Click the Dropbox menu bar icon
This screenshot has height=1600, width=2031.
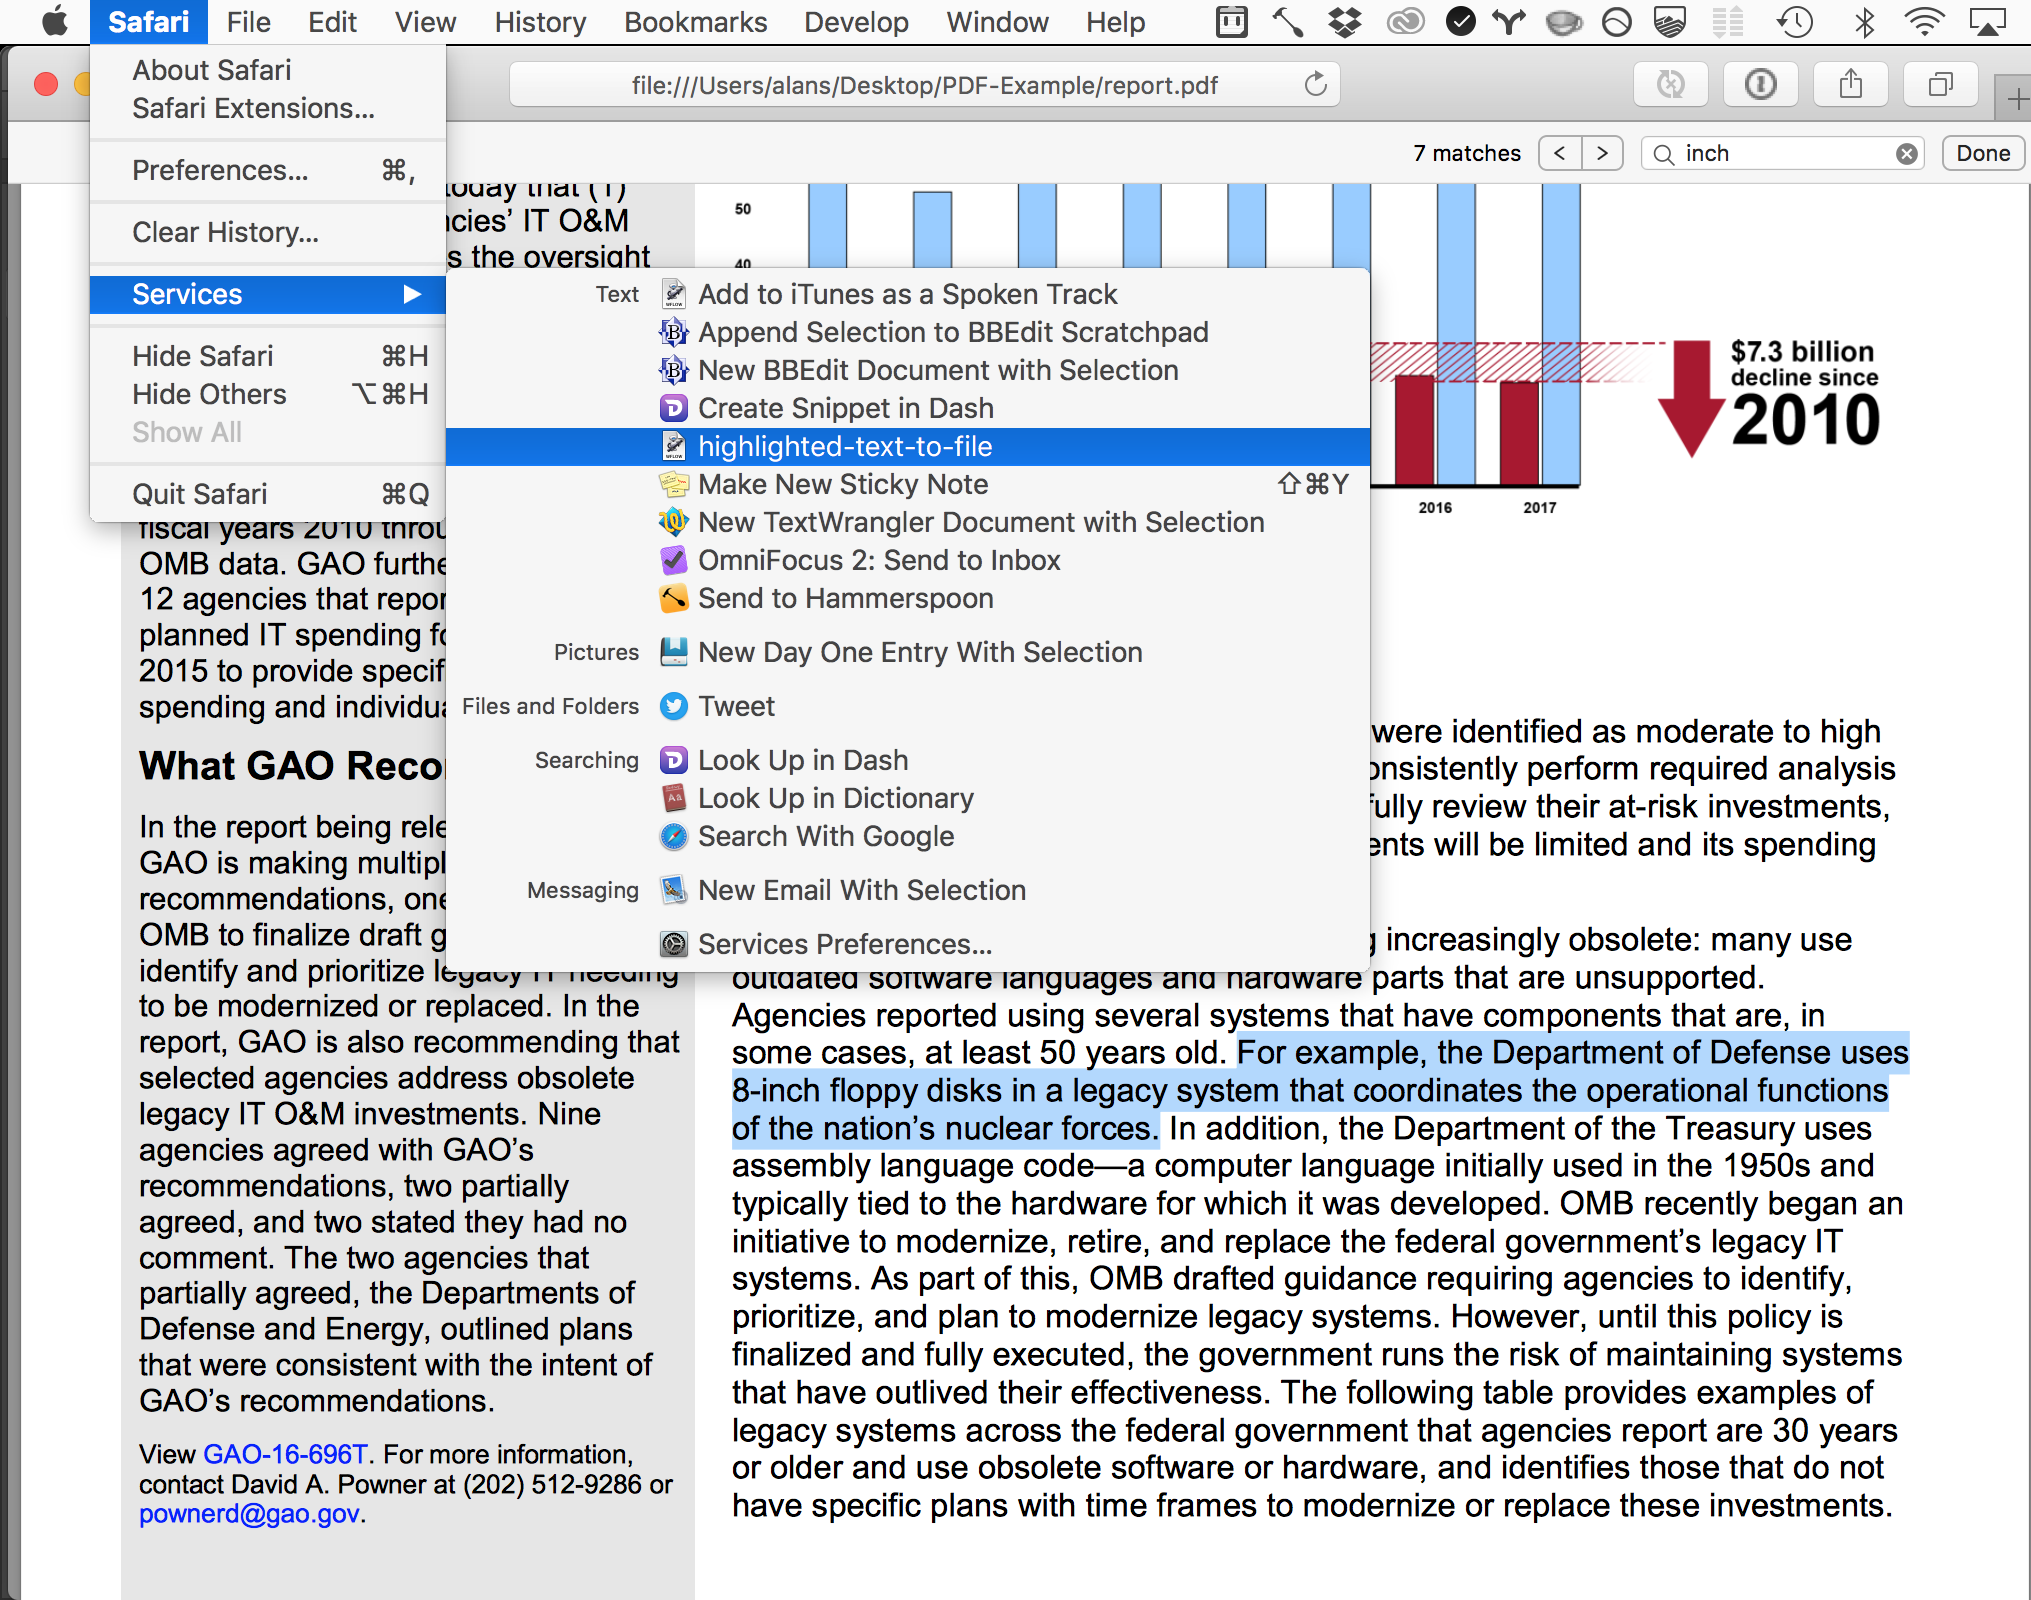click(1345, 22)
